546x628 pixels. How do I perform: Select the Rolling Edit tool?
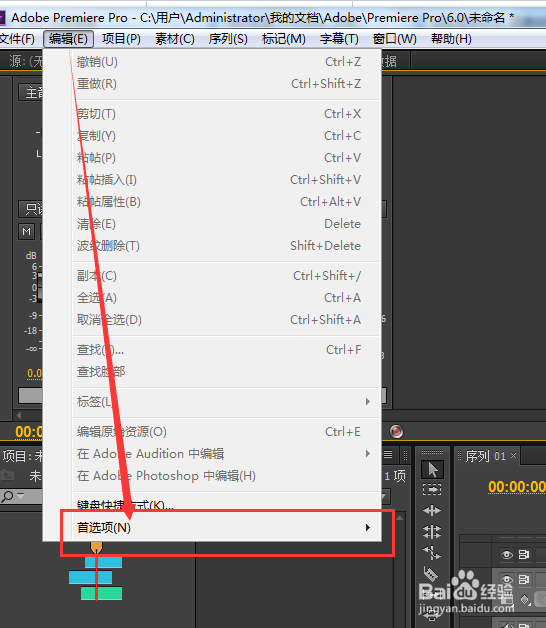432,532
